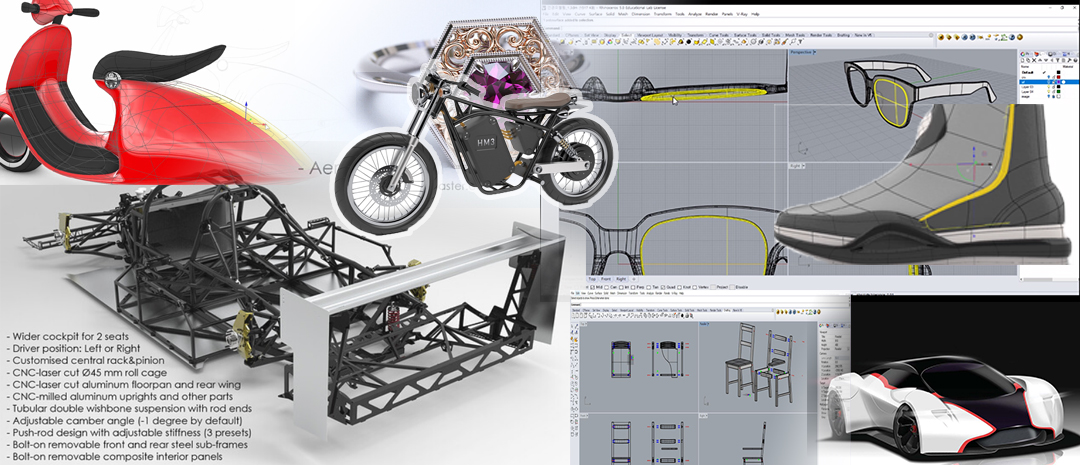Click the layer filter funnel icon
Screen dimensions: 1080x465
(1058, 61)
